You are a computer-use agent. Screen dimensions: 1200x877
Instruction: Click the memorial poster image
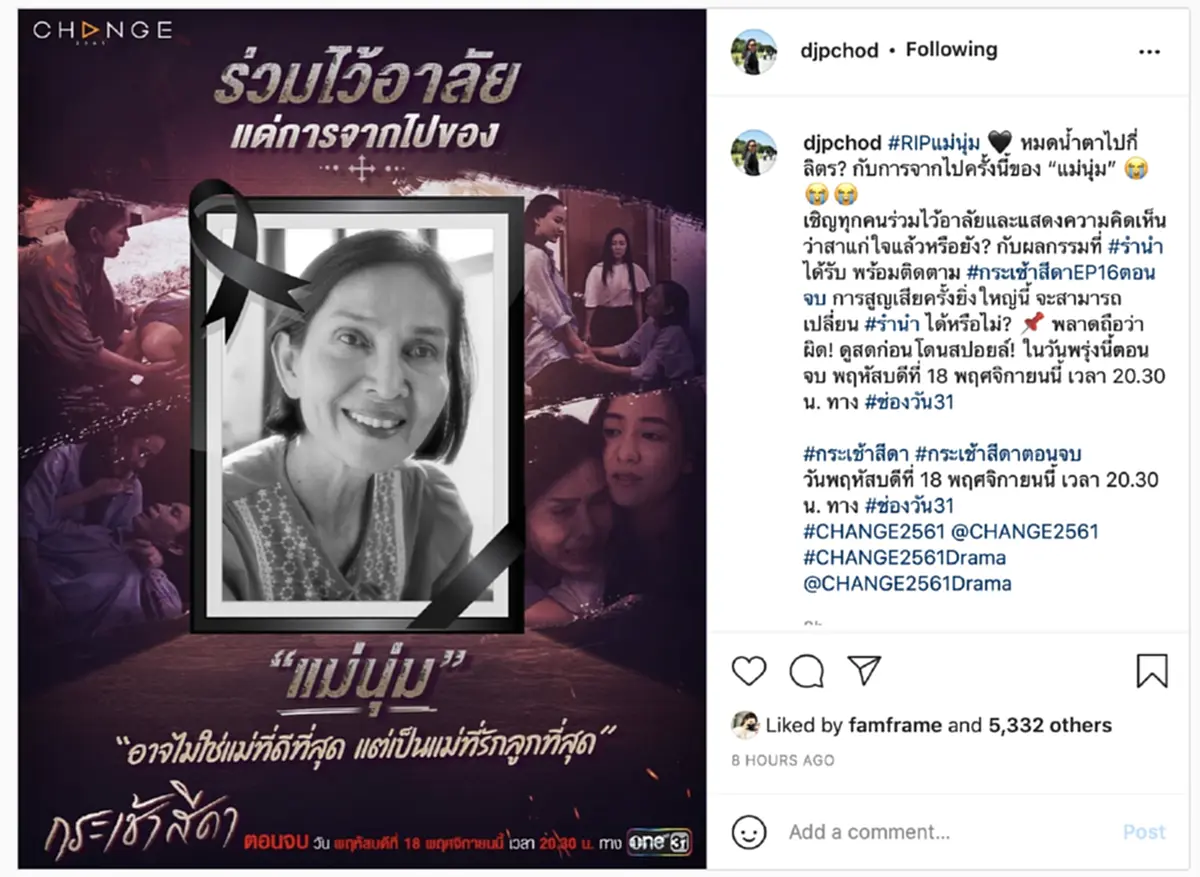click(362, 438)
